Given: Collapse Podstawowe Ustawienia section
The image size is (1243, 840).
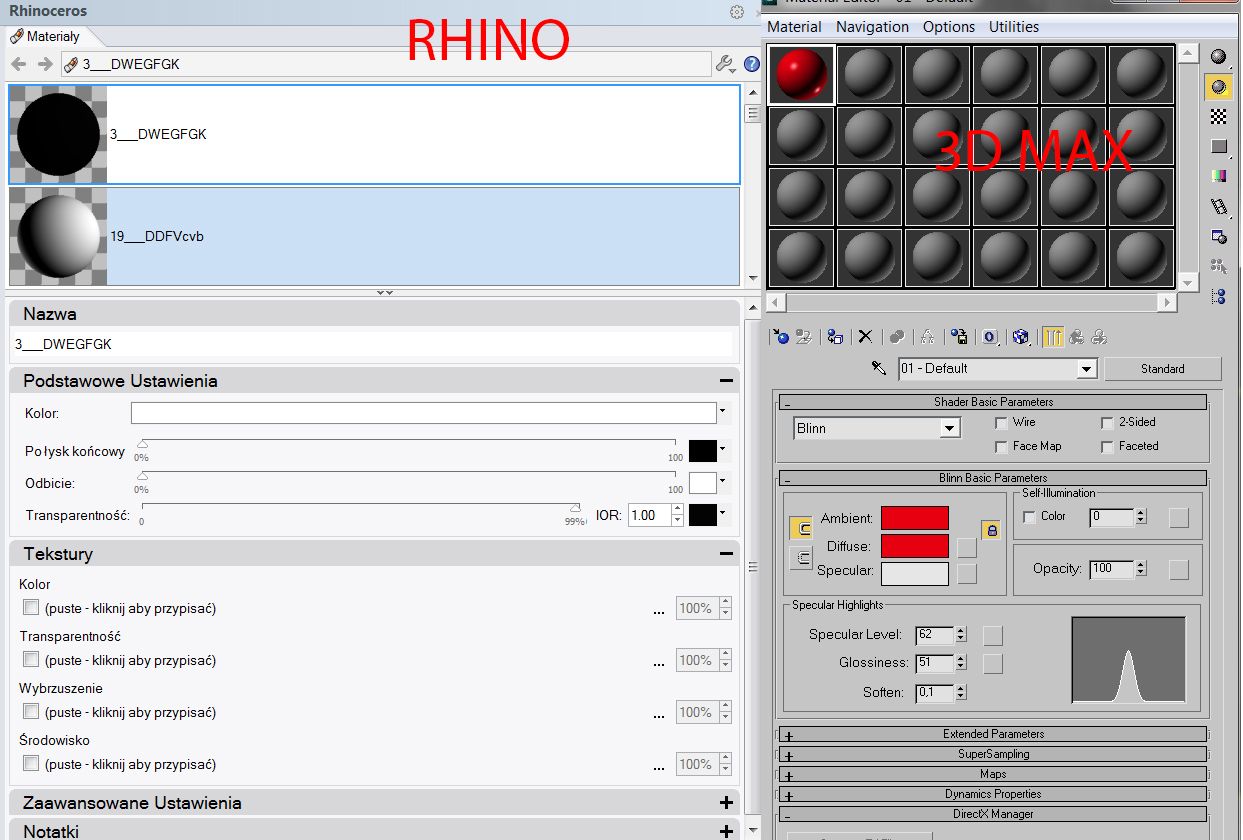Looking at the screenshot, I should click(726, 381).
